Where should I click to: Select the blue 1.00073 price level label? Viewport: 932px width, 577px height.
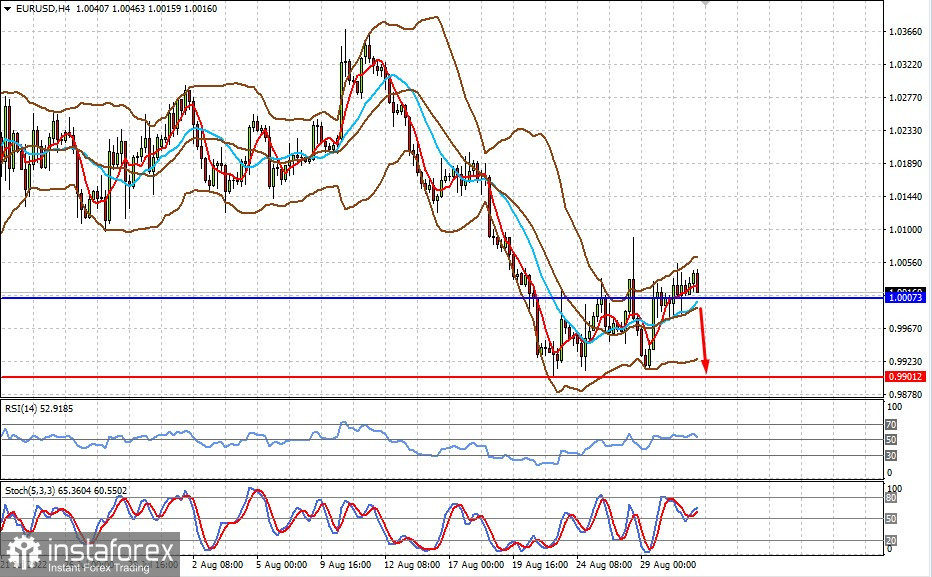[906, 297]
